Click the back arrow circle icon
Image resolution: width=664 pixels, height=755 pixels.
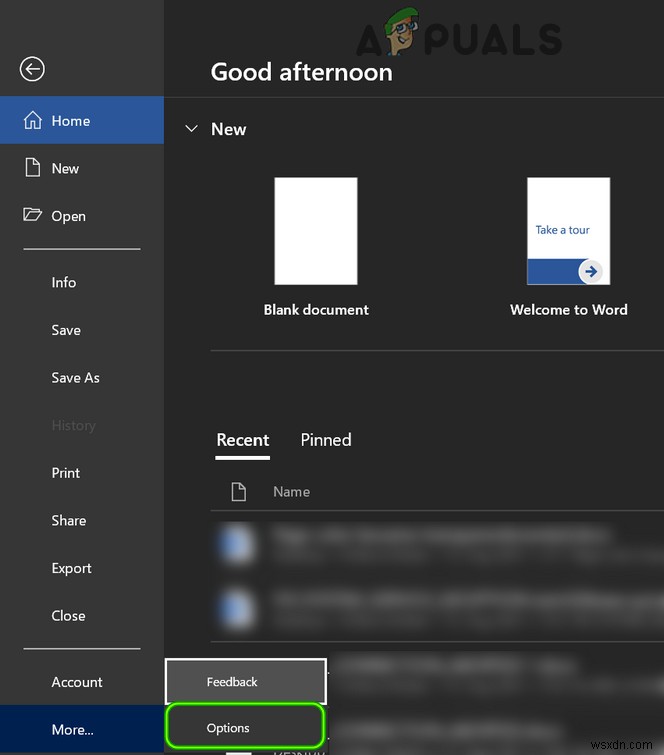(32, 69)
